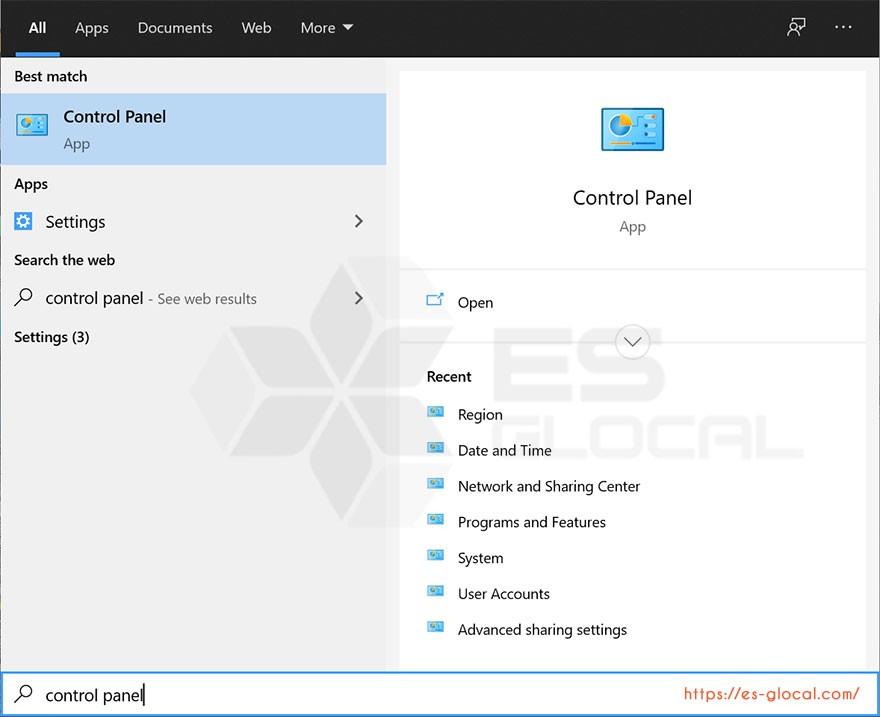The image size is (880, 717).
Task: Open the three-dots options menu
Action: click(x=843, y=27)
